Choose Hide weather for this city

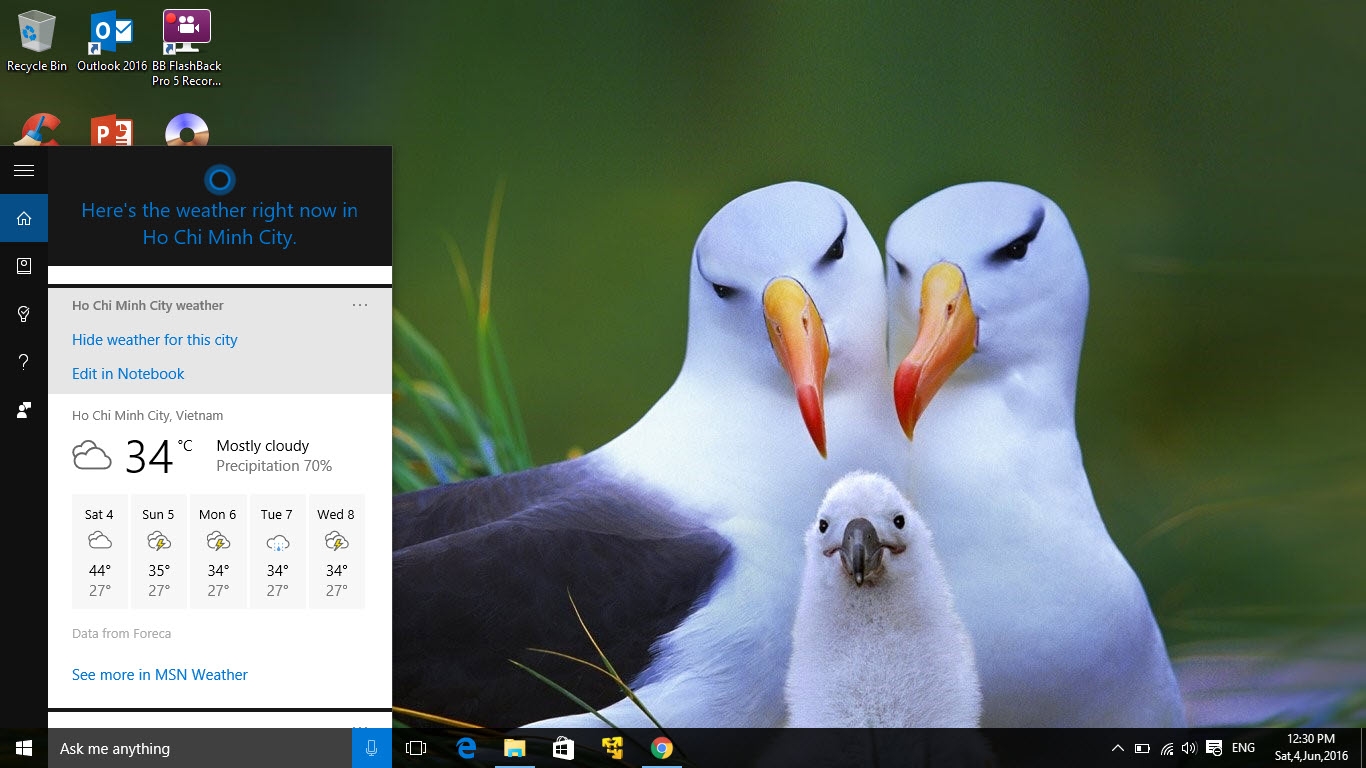pos(155,340)
